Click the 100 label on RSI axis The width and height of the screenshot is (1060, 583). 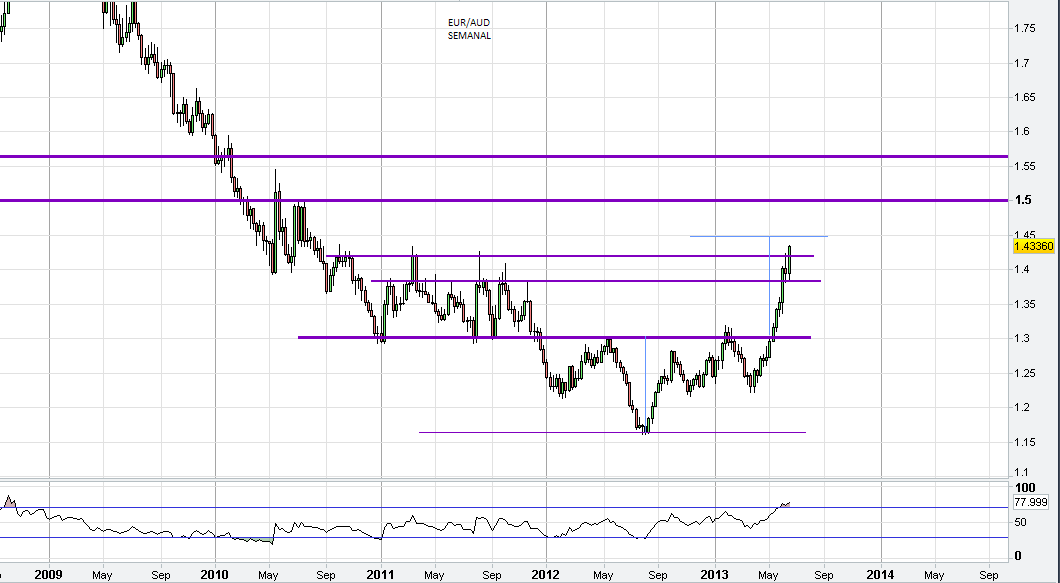tap(1025, 488)
